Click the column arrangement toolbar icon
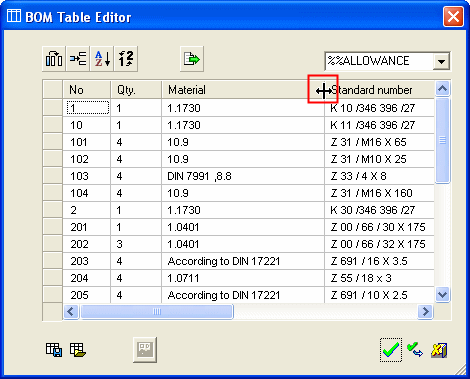The image size is (470, 379). pos(54,59)
